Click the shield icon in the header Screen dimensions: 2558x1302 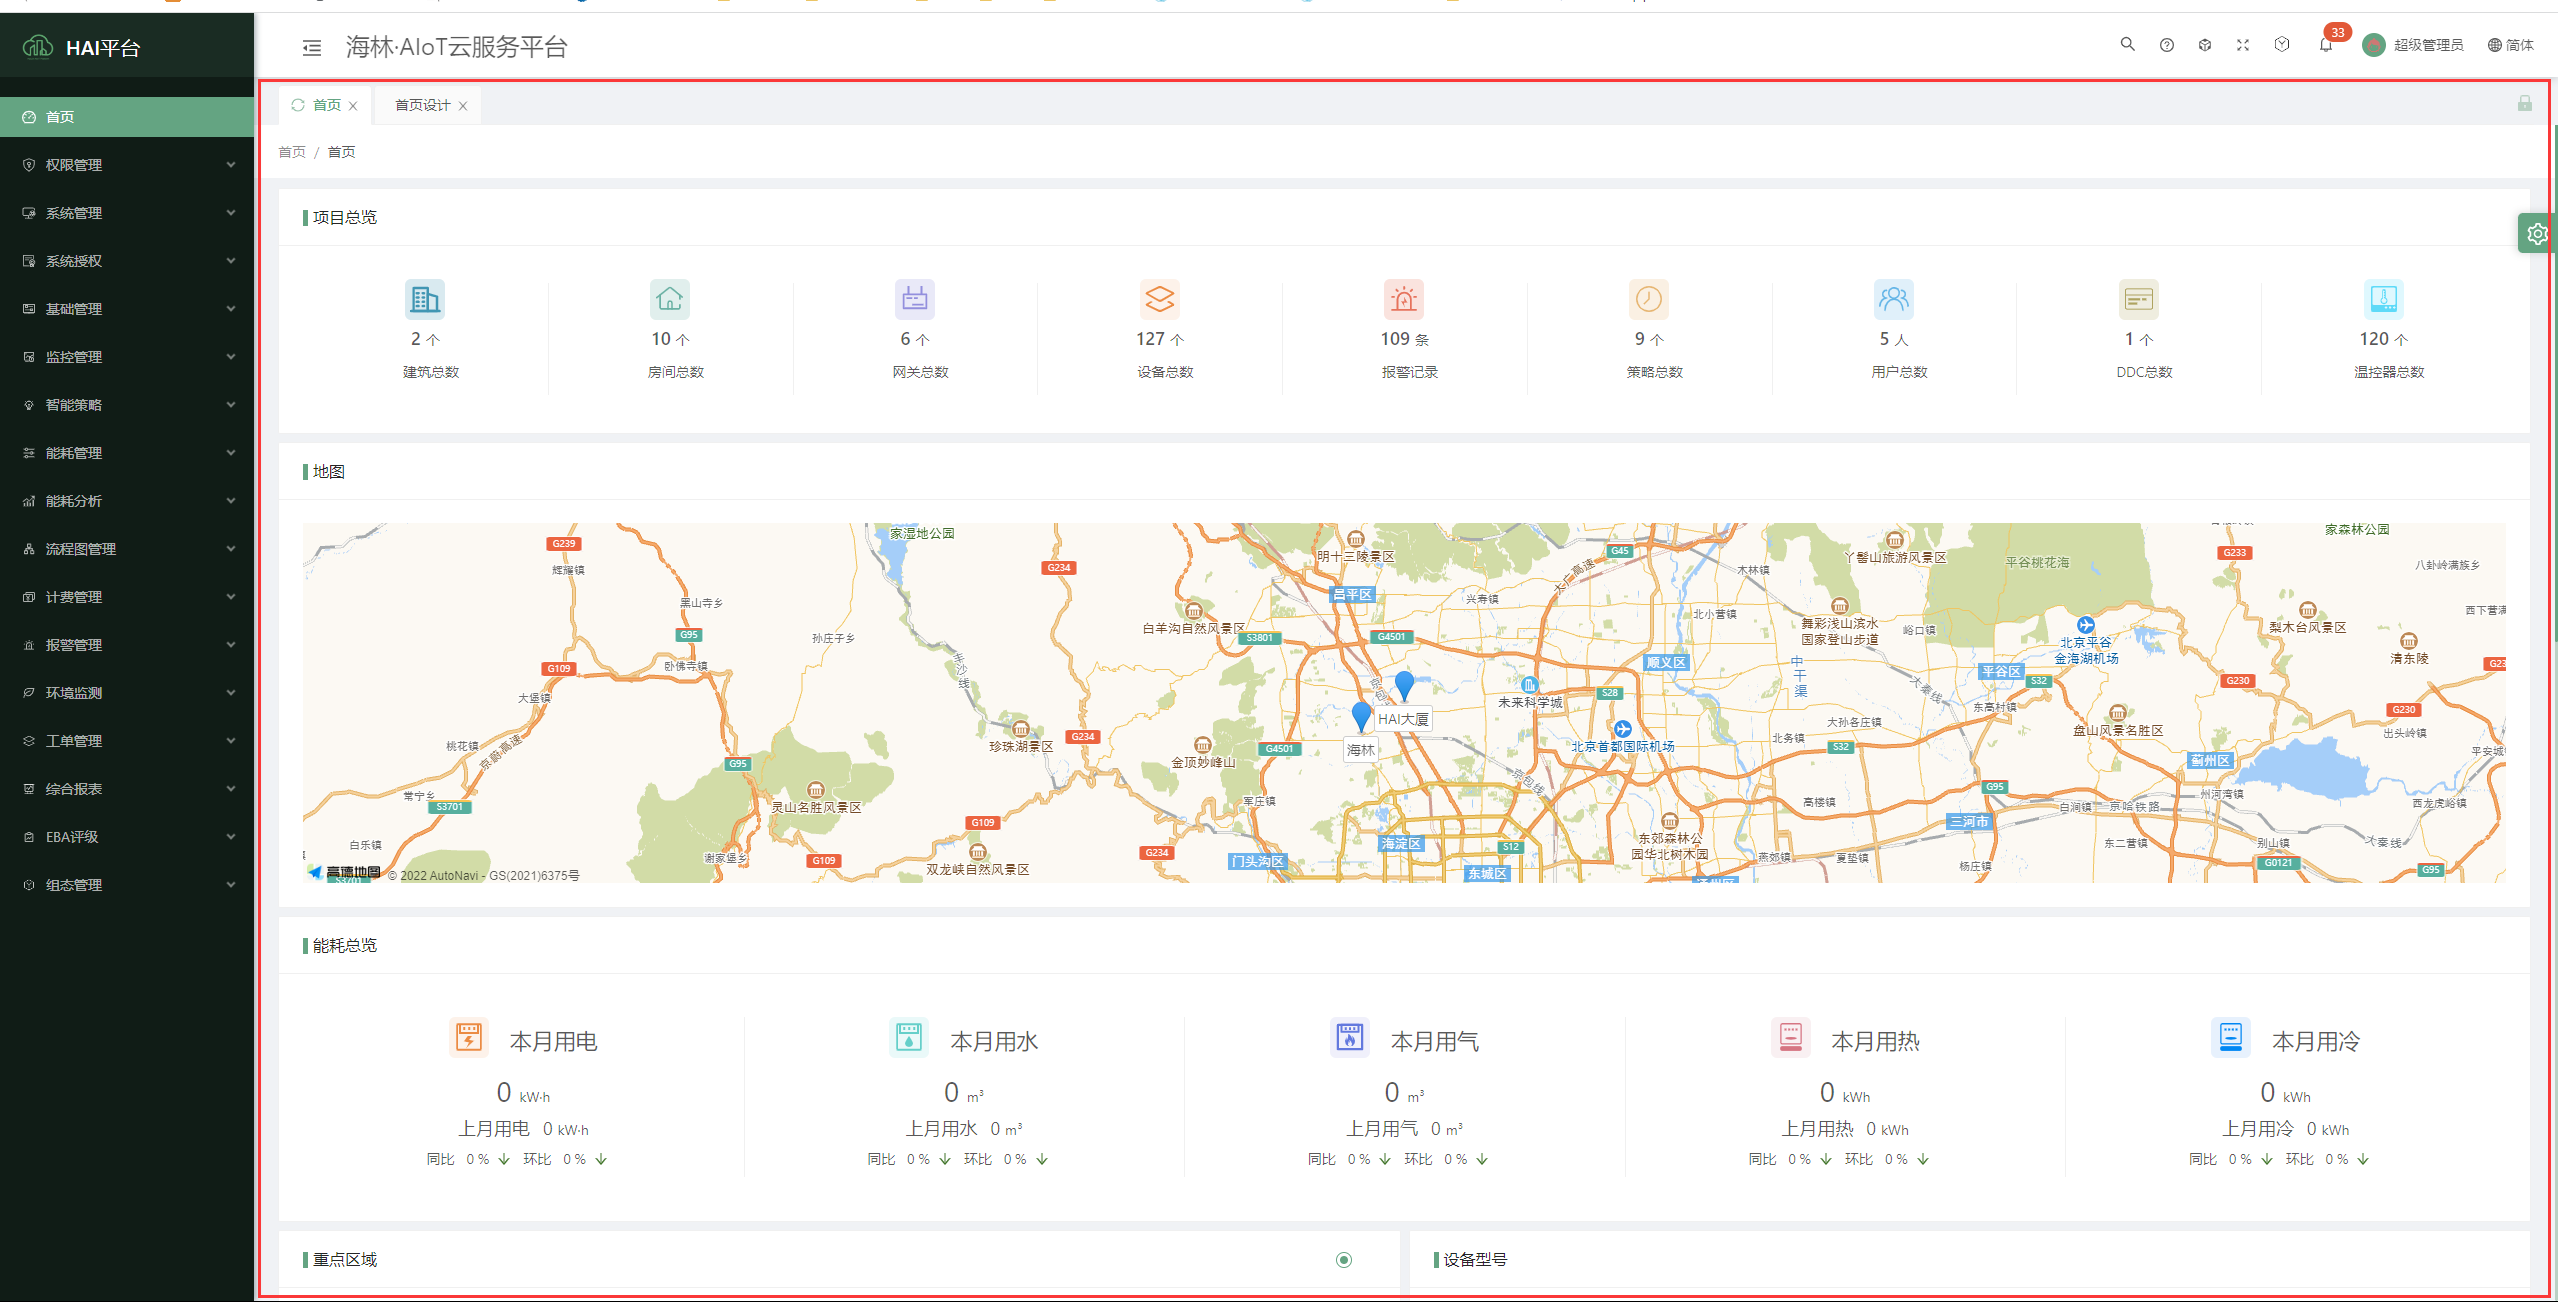coord(2282,45)
